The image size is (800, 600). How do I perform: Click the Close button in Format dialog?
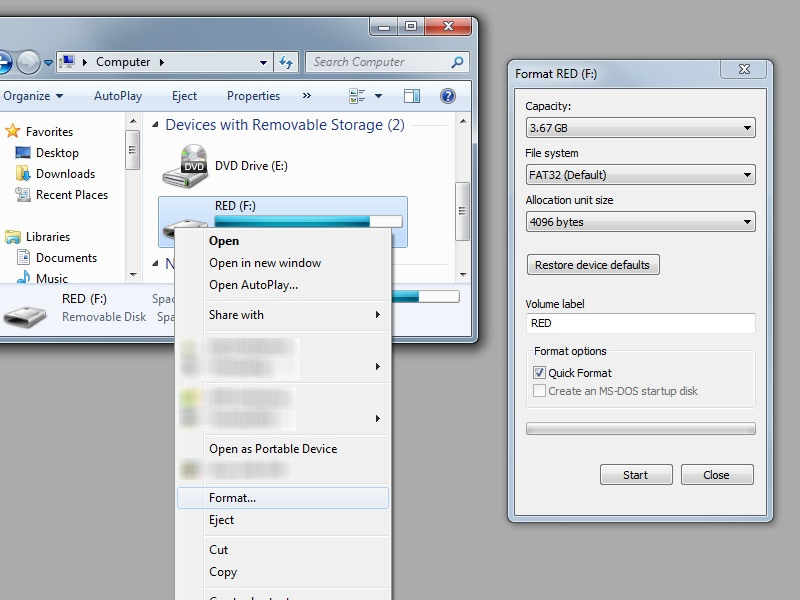tap(717, 475)
